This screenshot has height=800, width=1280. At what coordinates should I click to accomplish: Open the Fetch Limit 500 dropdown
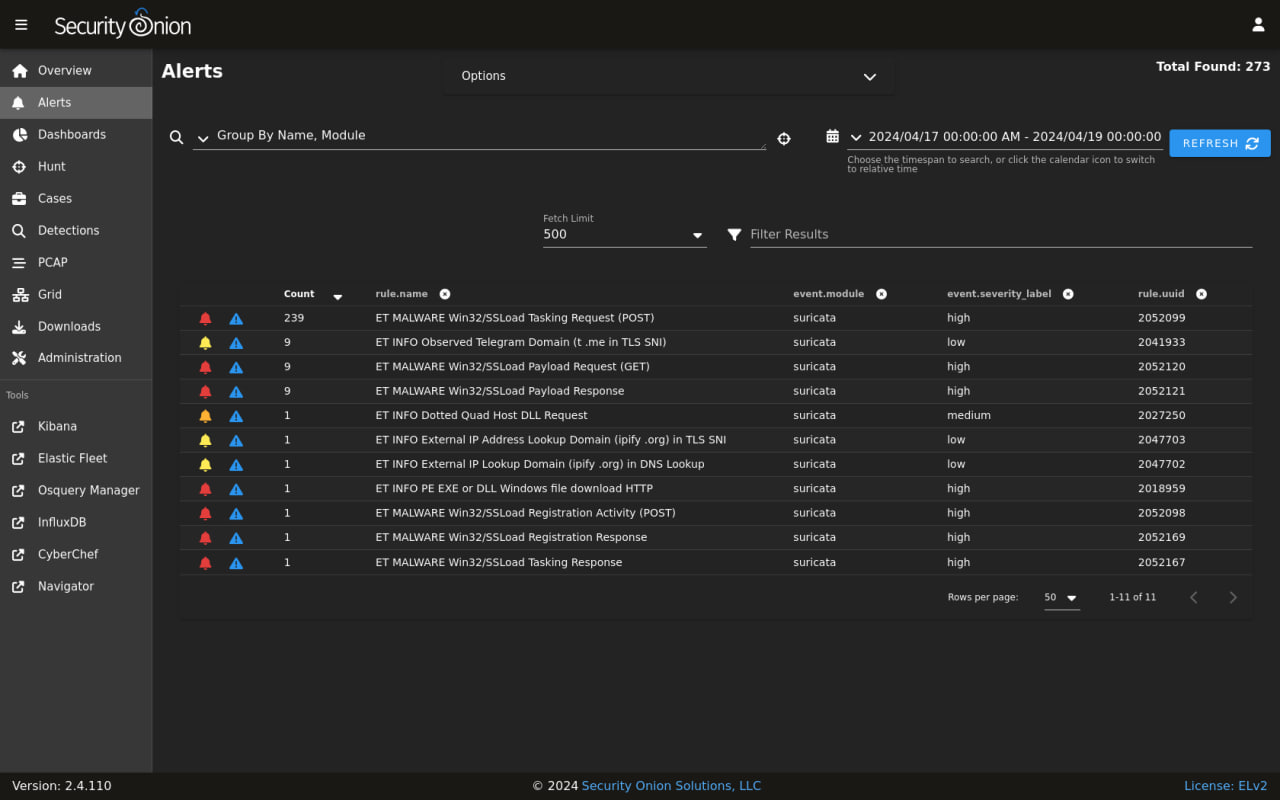(625, 235)
